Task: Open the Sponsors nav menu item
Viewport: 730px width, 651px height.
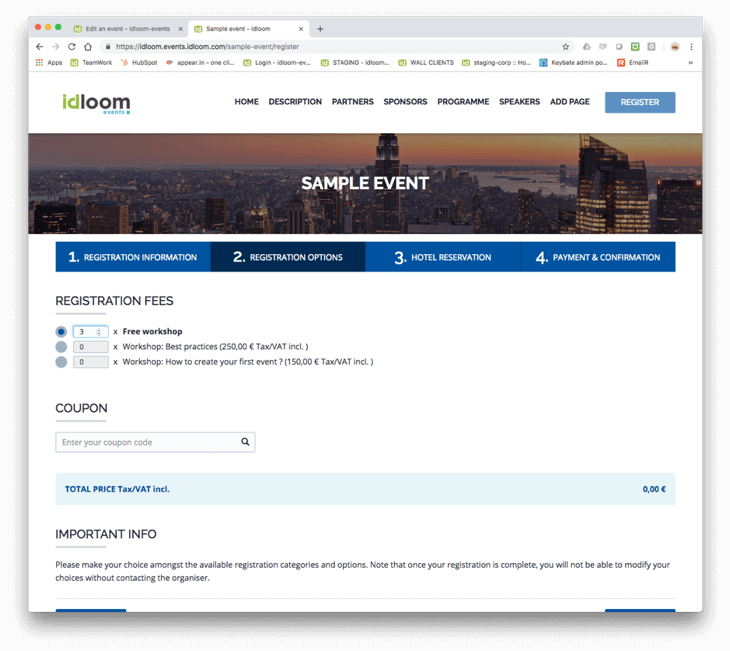Action: [x=405, y=102]
